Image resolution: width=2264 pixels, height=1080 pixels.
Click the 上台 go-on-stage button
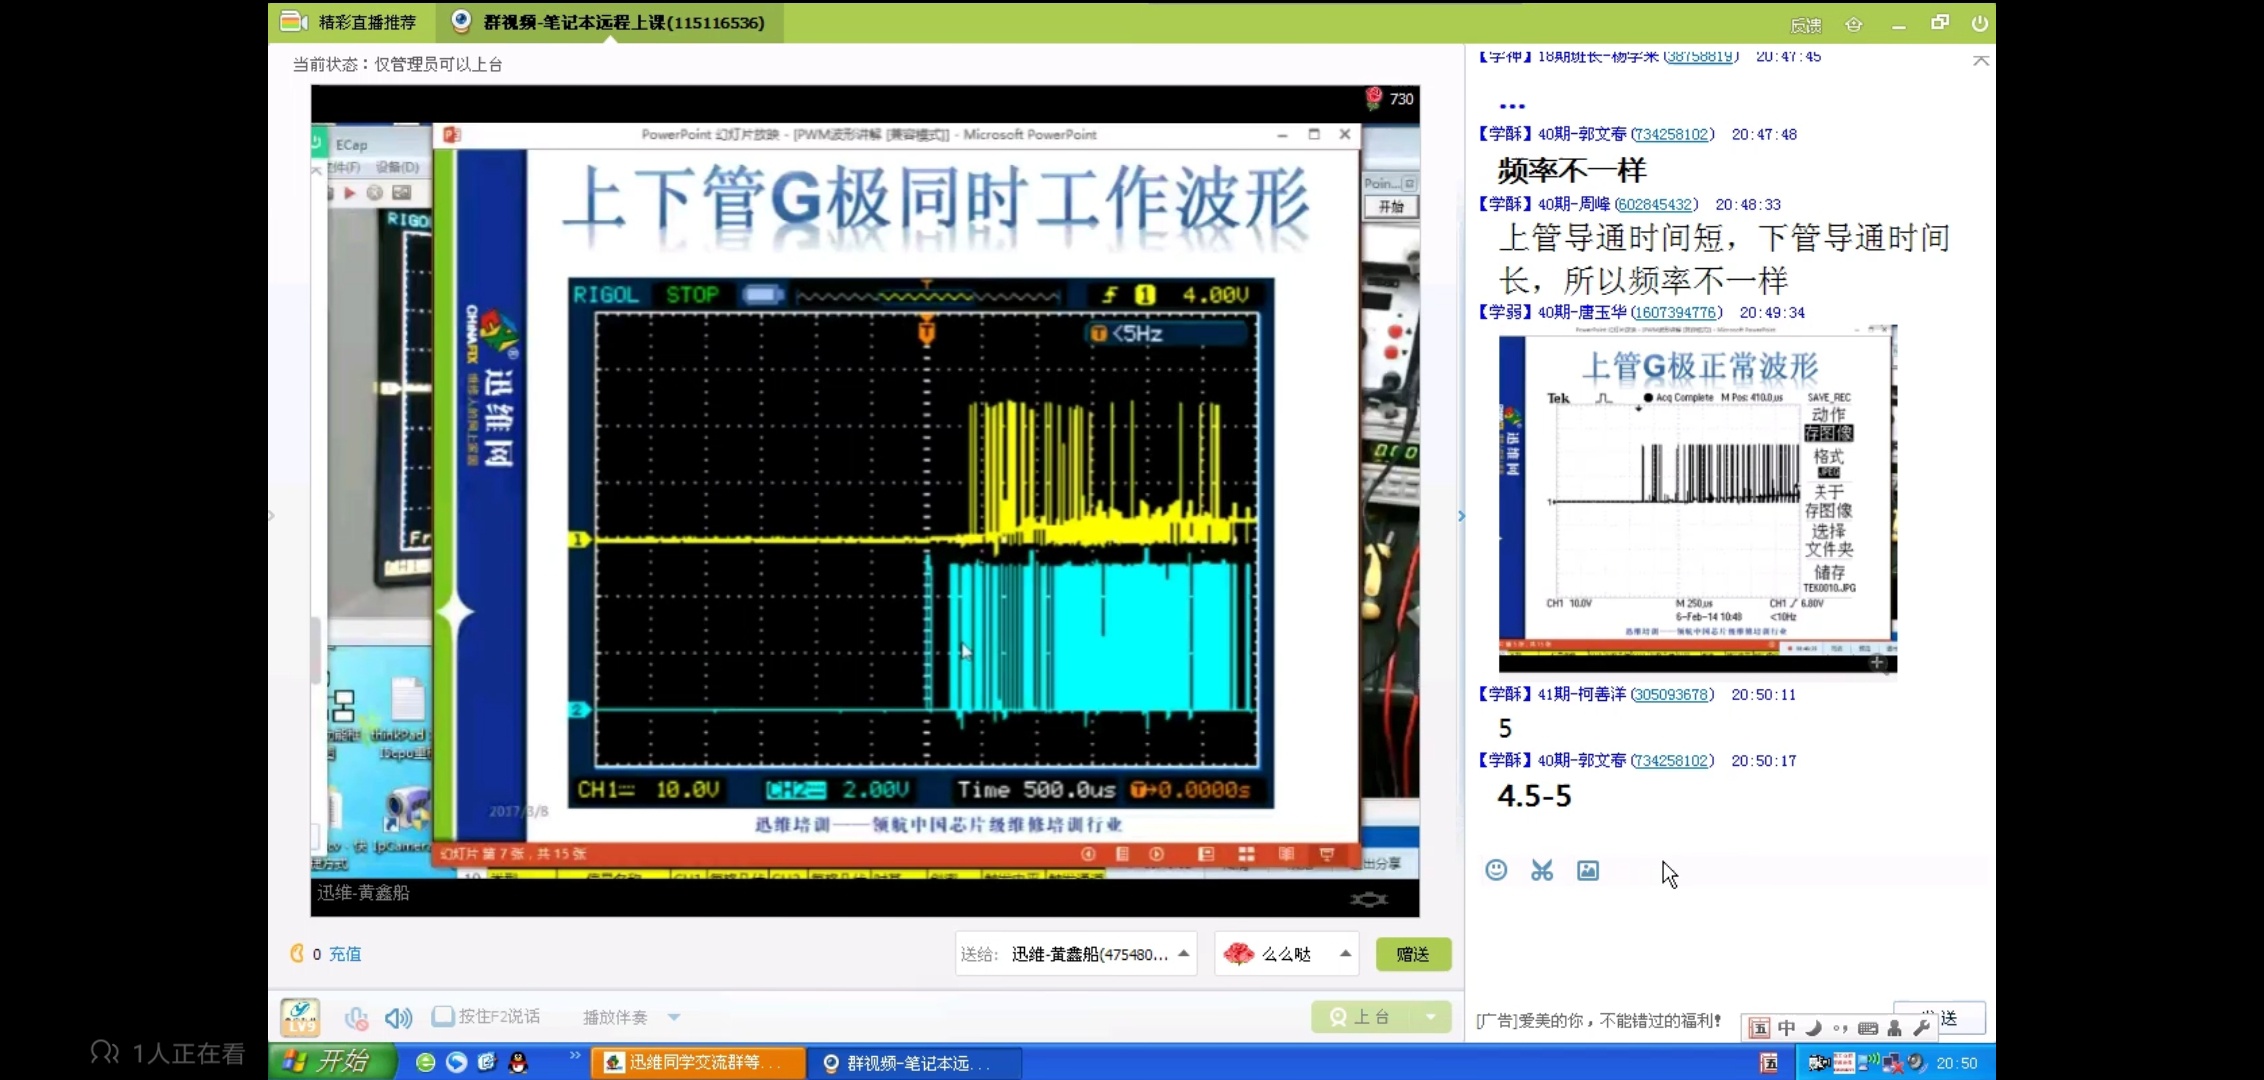pos(1361,1017)
